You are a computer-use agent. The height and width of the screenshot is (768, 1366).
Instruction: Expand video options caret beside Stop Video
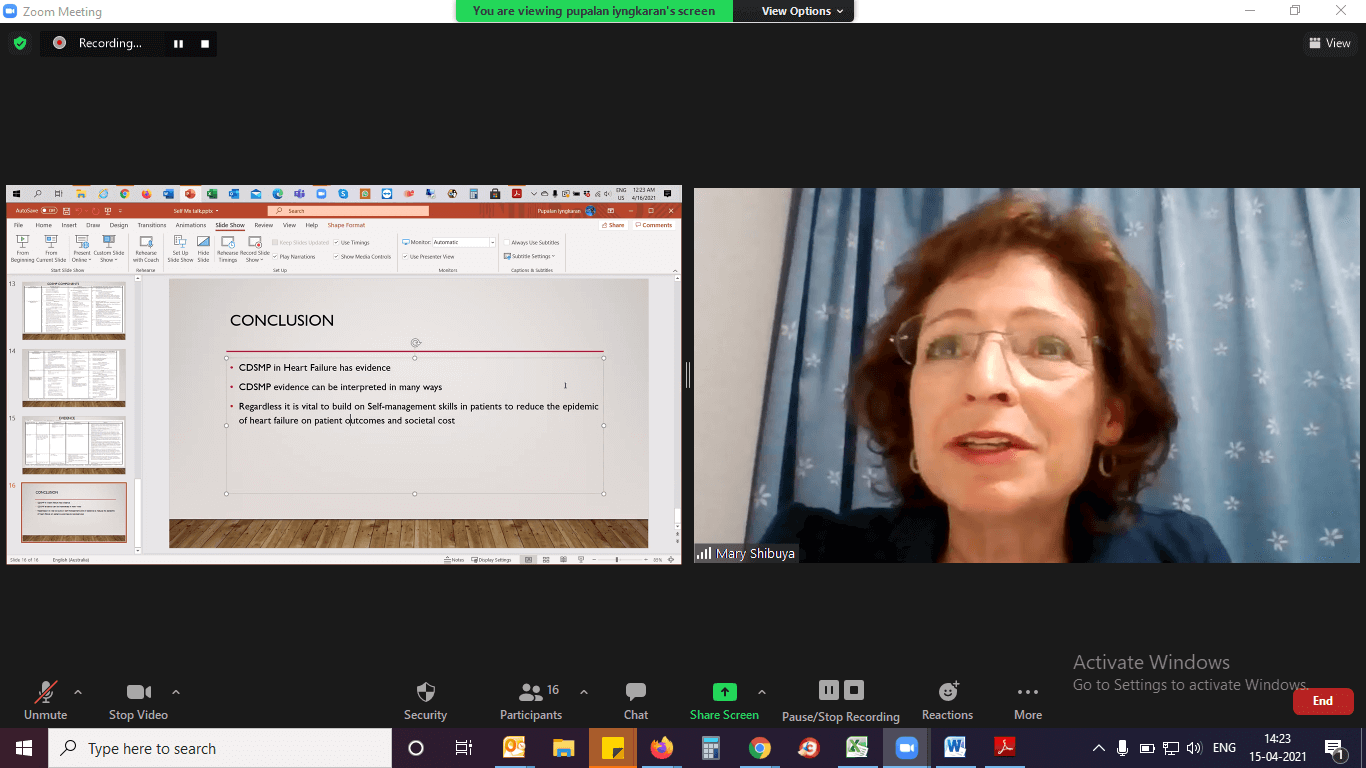tap(176, 692)
